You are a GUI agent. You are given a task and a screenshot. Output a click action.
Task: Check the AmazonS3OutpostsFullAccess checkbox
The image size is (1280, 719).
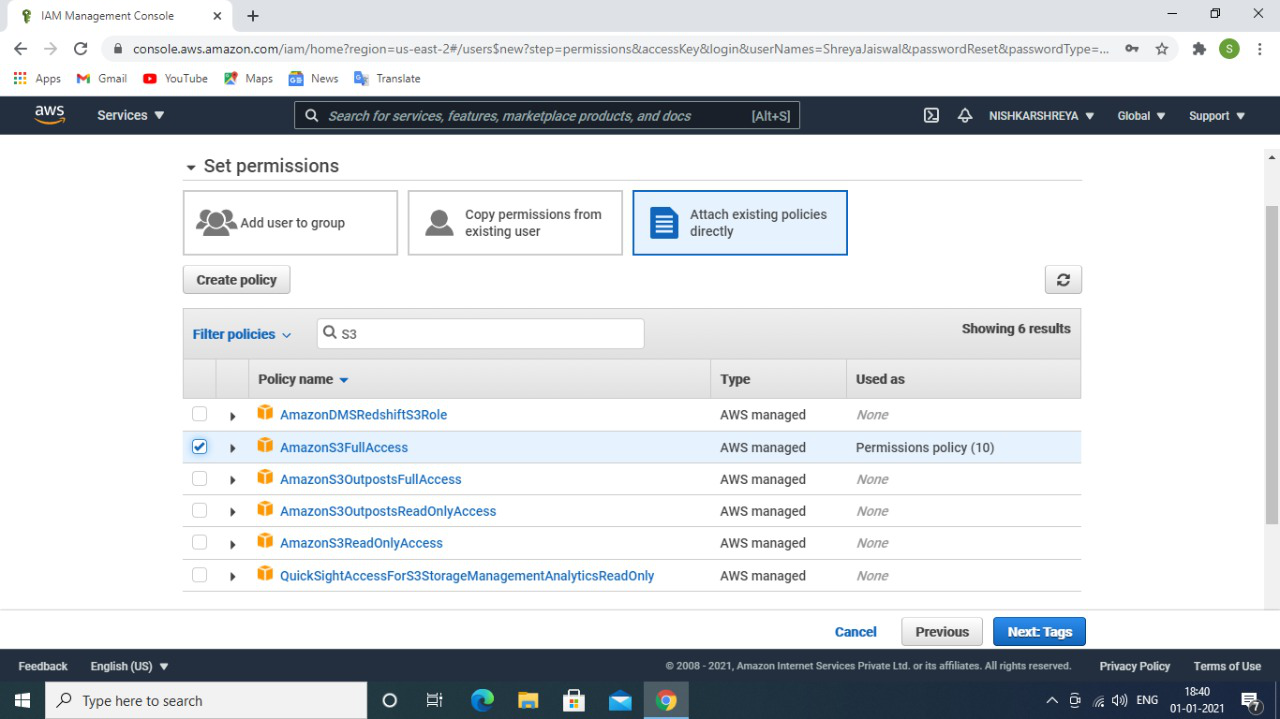(199, 479)
